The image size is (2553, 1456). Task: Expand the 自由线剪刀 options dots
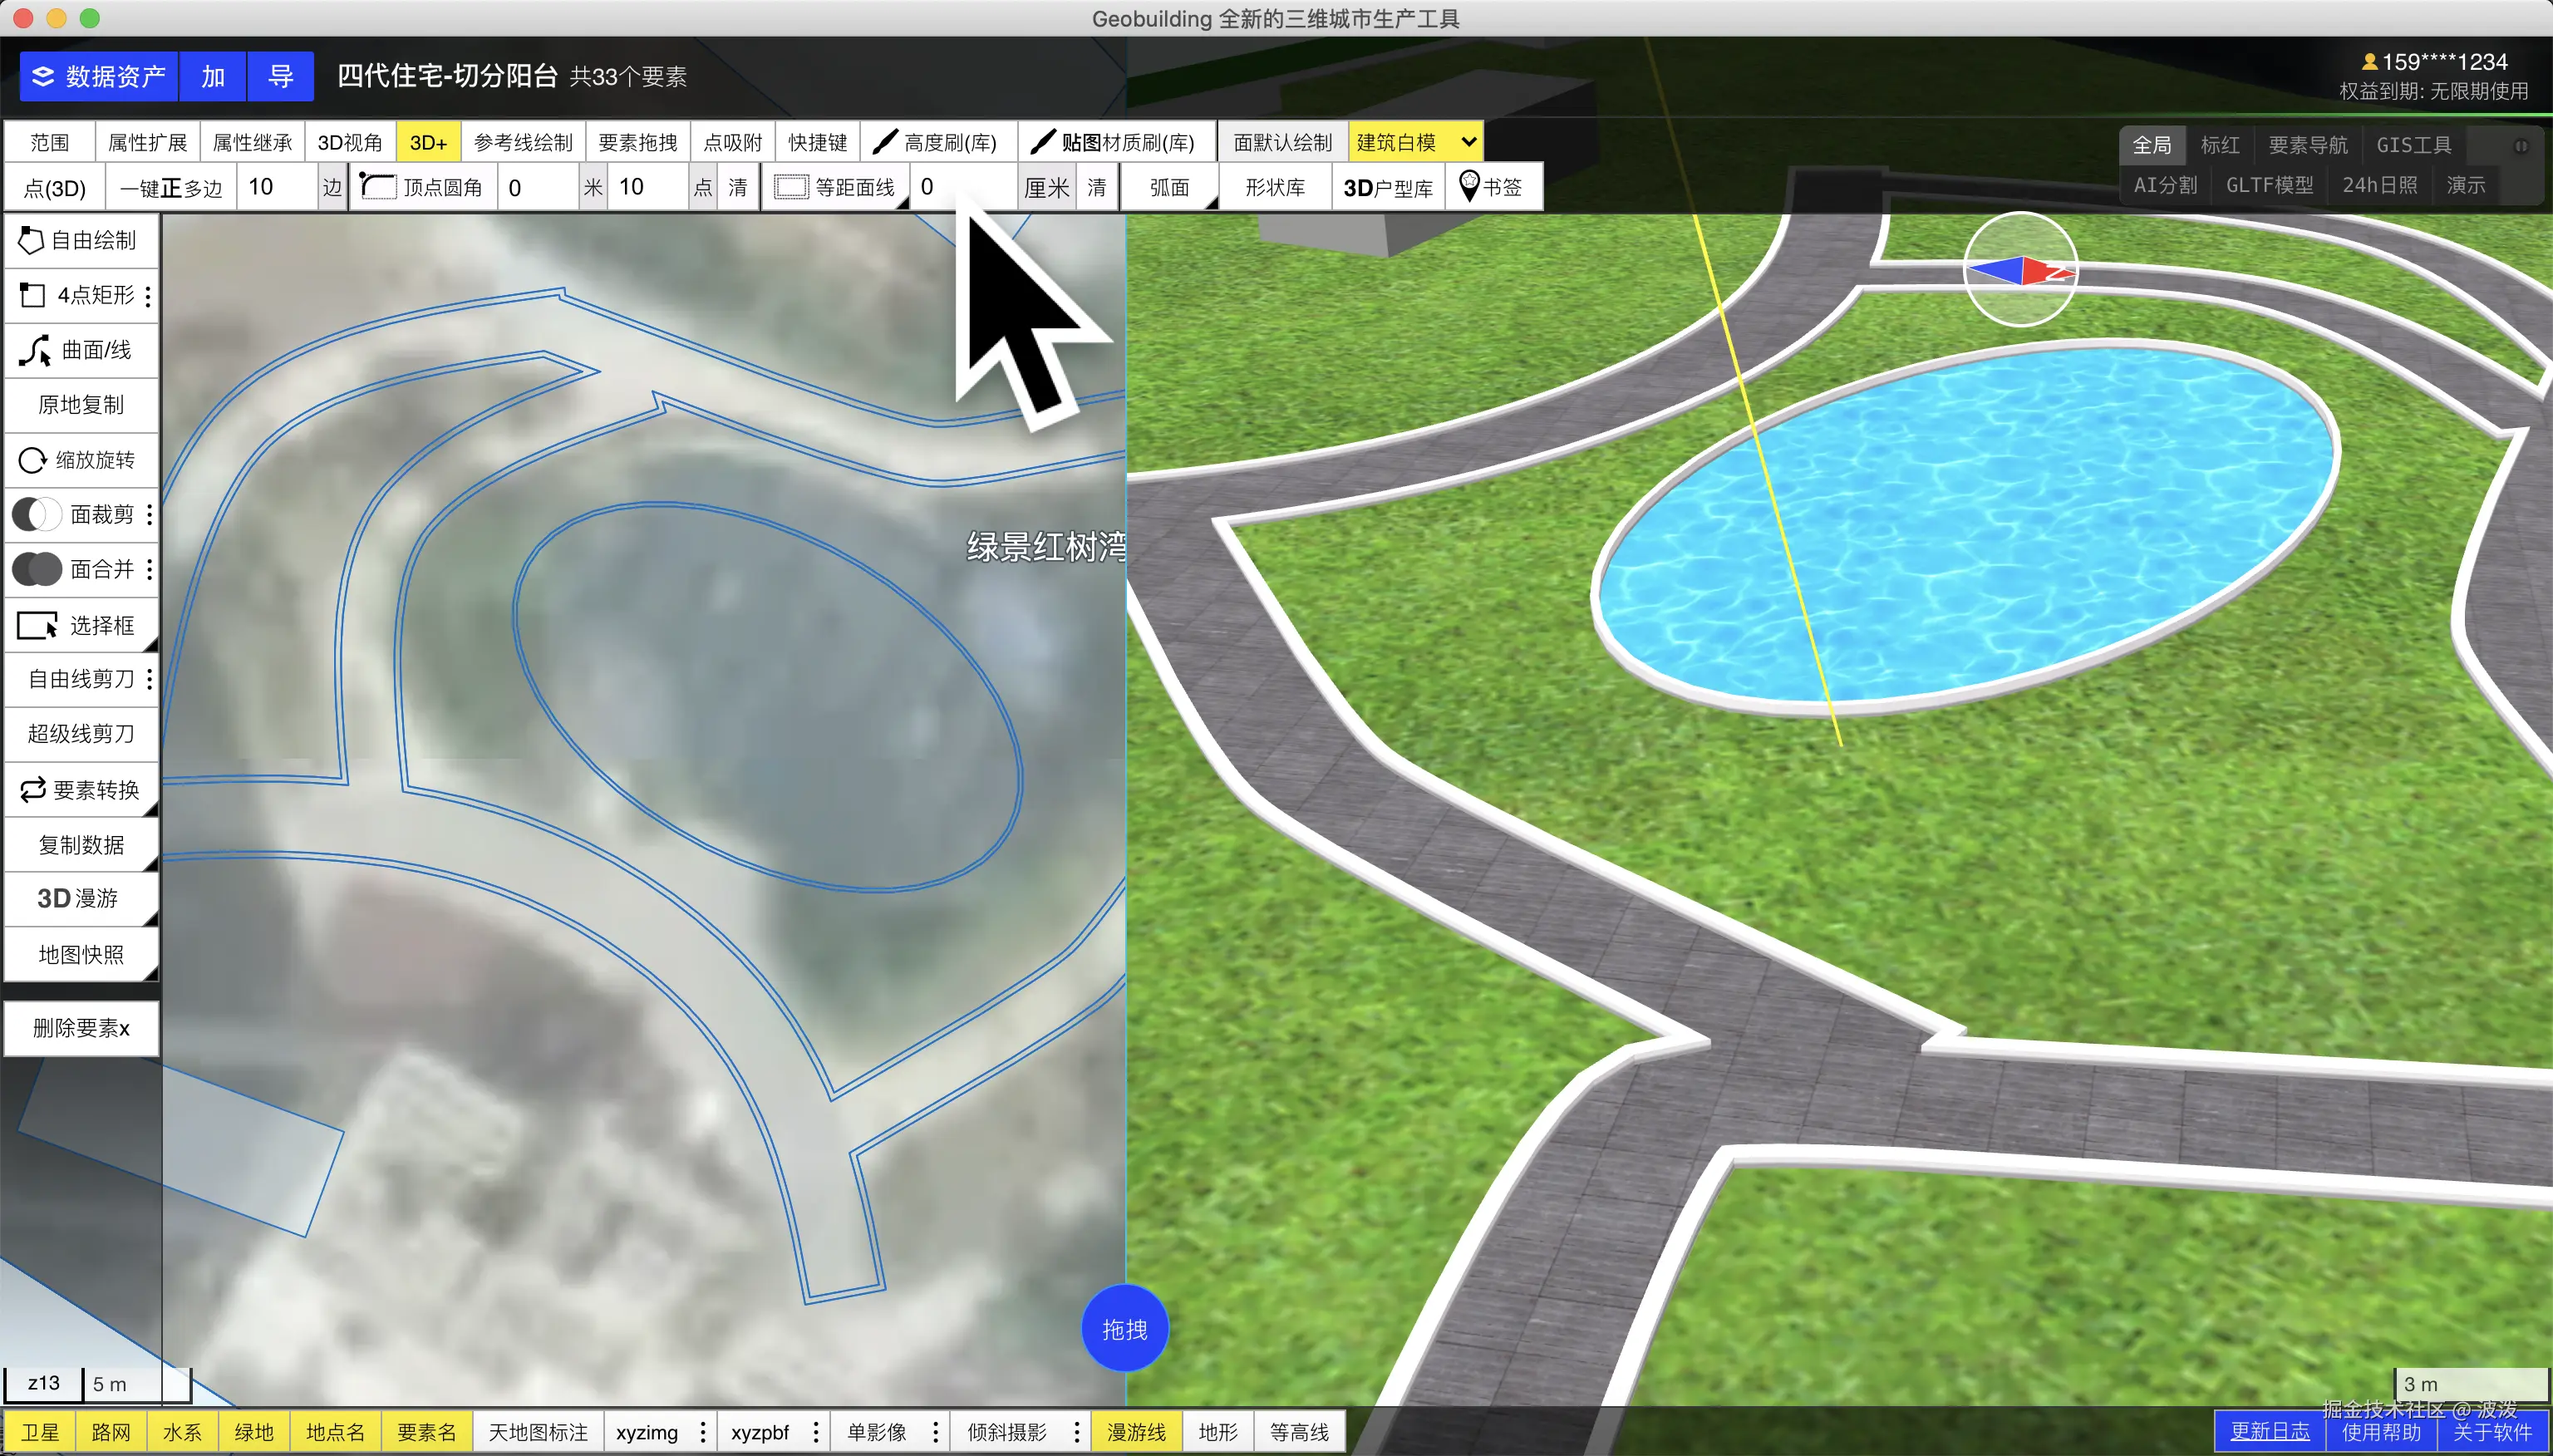tap(149, 679)
